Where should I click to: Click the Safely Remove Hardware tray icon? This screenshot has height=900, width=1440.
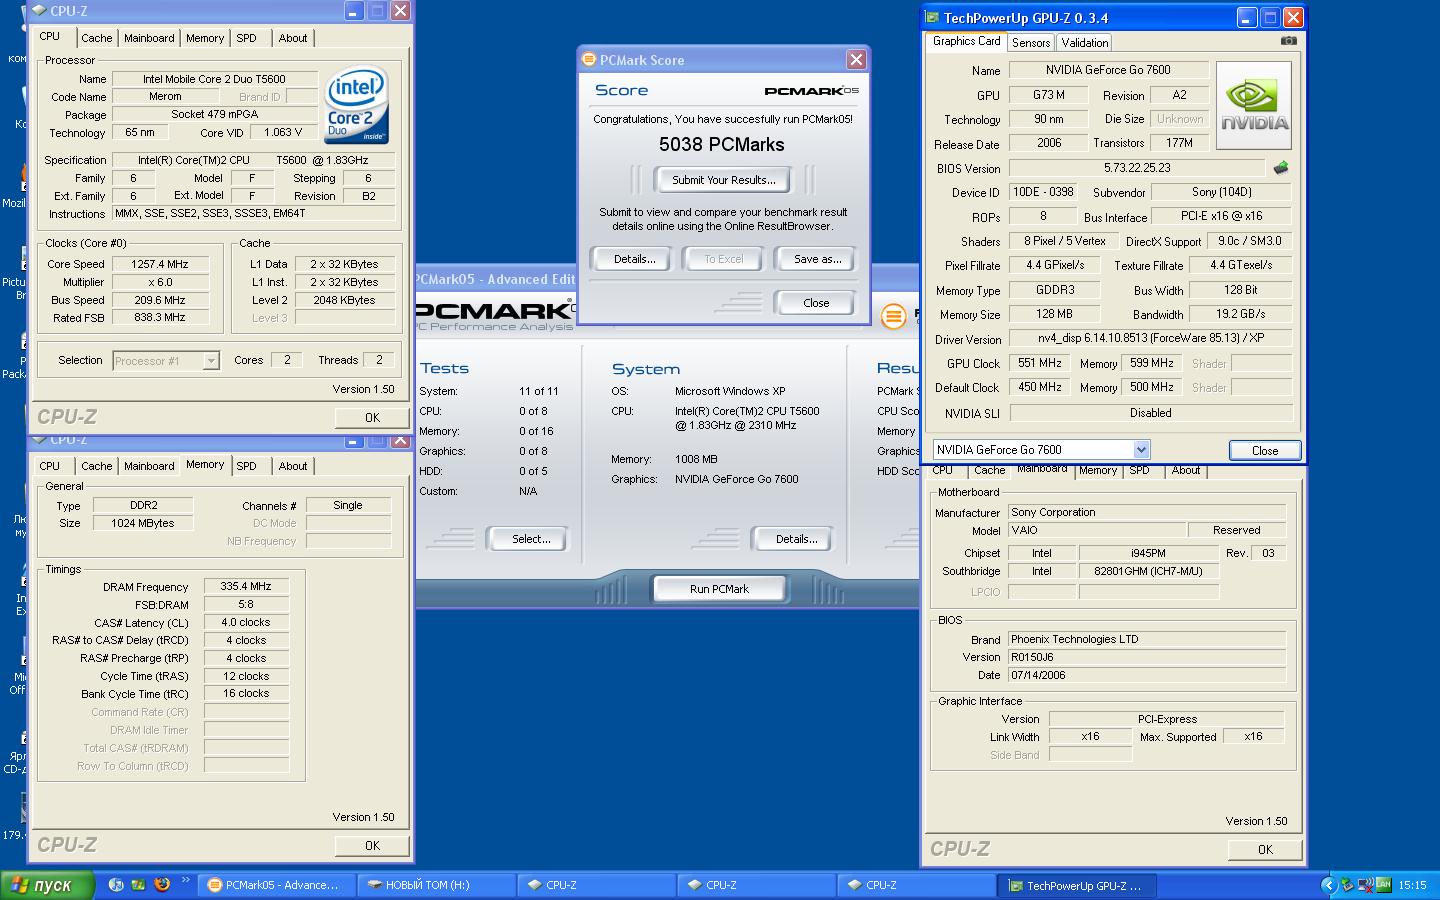(1348, 885)
